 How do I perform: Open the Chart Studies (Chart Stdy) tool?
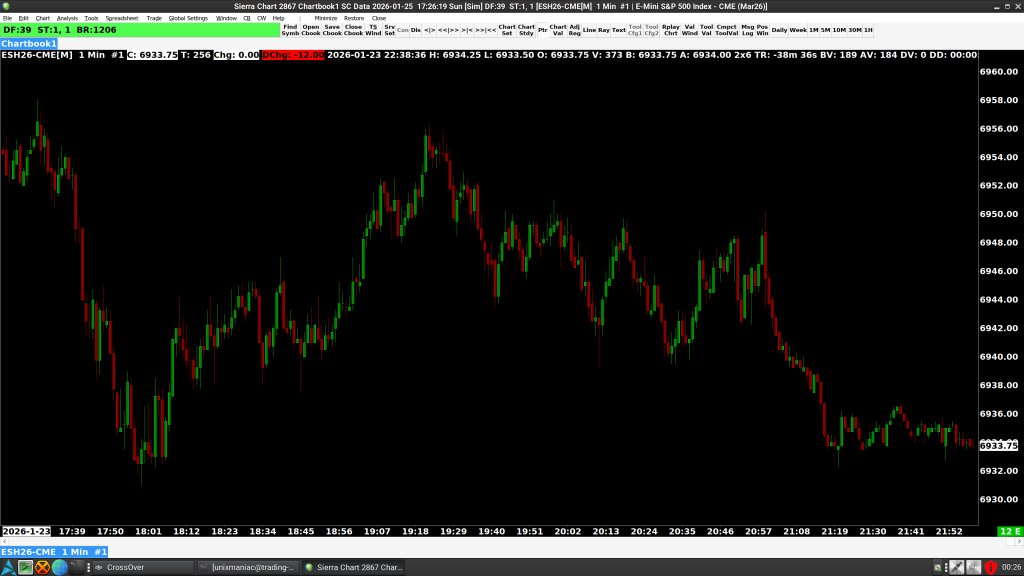(x=526, y=30)
